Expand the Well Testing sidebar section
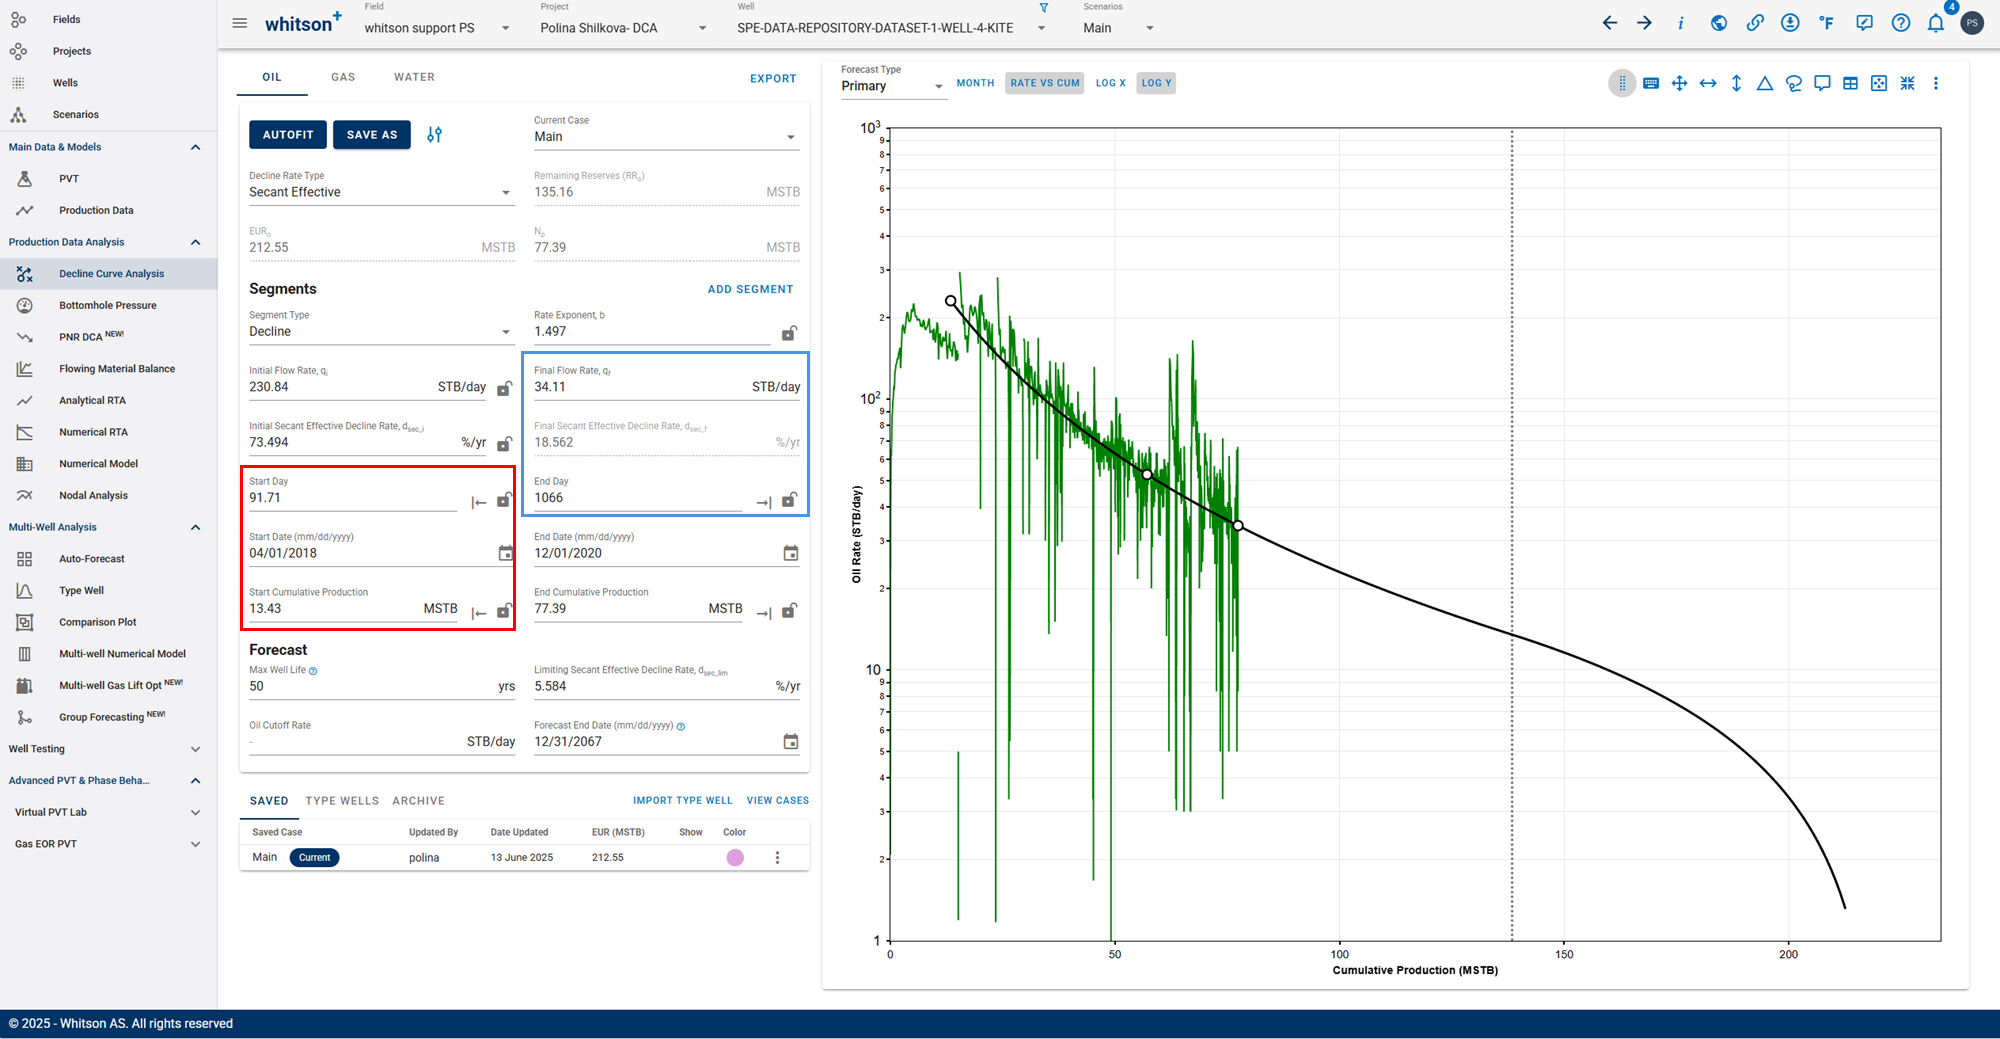This screenshot has height=1039, width=2000. (x=104, y=749)
